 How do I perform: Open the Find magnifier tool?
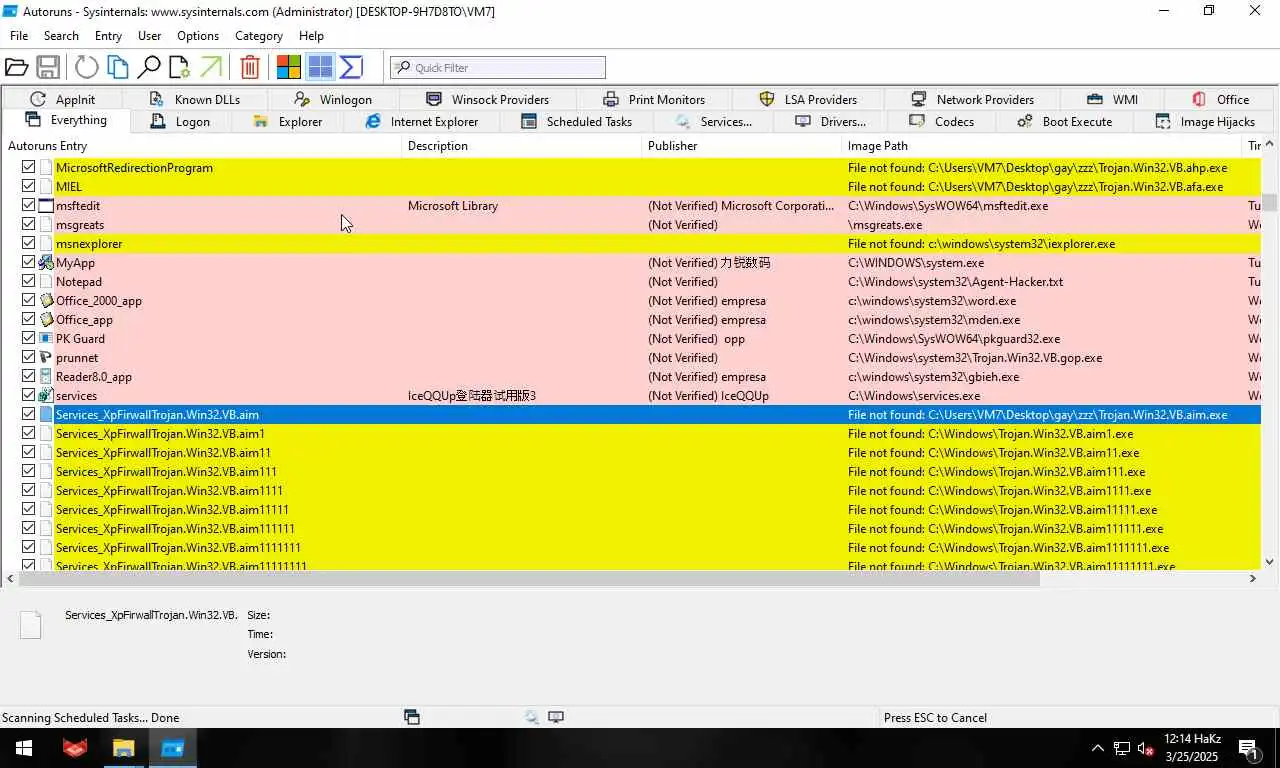coord(149,67)
